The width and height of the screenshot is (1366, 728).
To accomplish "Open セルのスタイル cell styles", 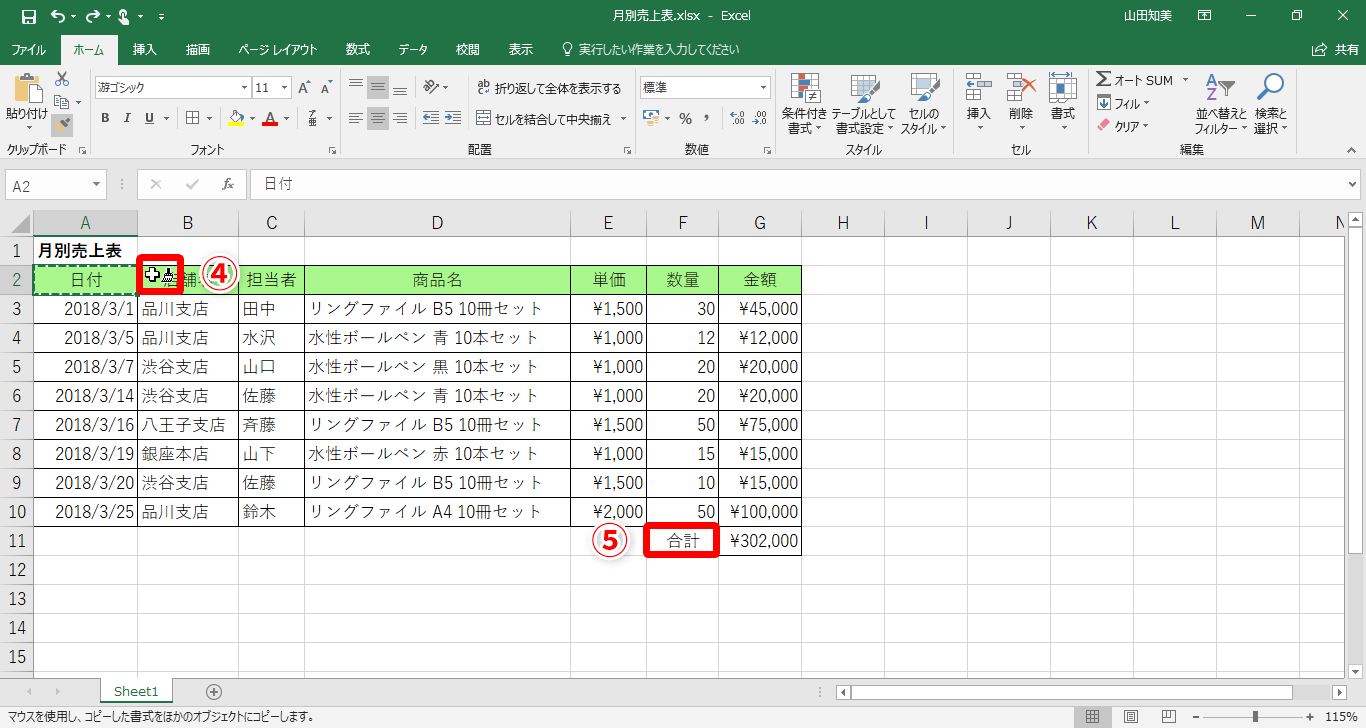I will [924, 104].
